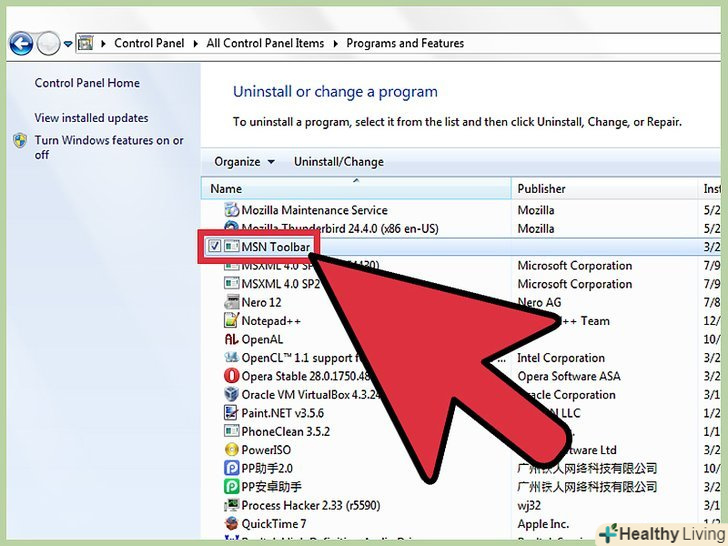Click the shield icon beside Windows features
This screenshot has height=546, width=728.
[x=20, y=141]
